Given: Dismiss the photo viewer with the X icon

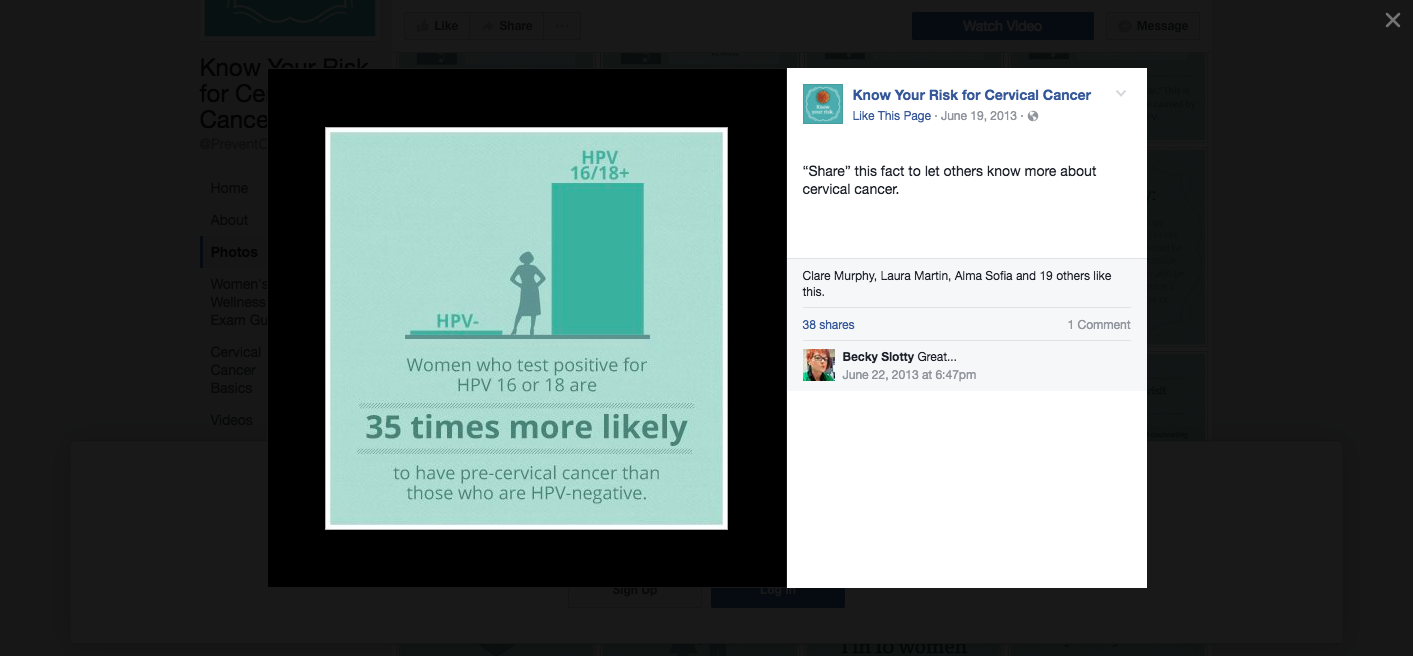Looking at the screenshot, I should (x=1391, y=19).
